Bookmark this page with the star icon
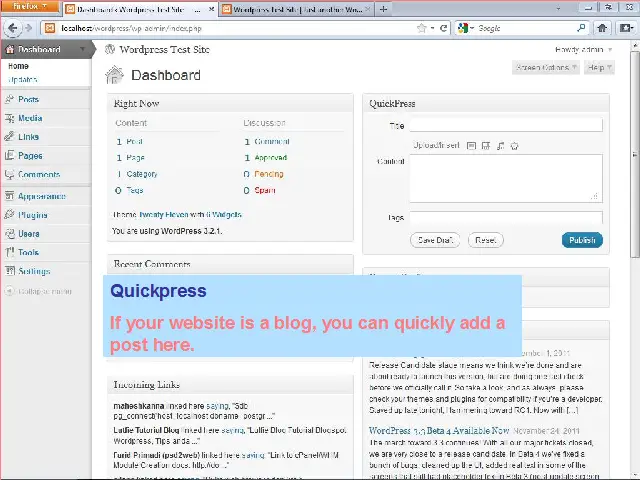This screenshot has width=640, height=480. point(421,28)
